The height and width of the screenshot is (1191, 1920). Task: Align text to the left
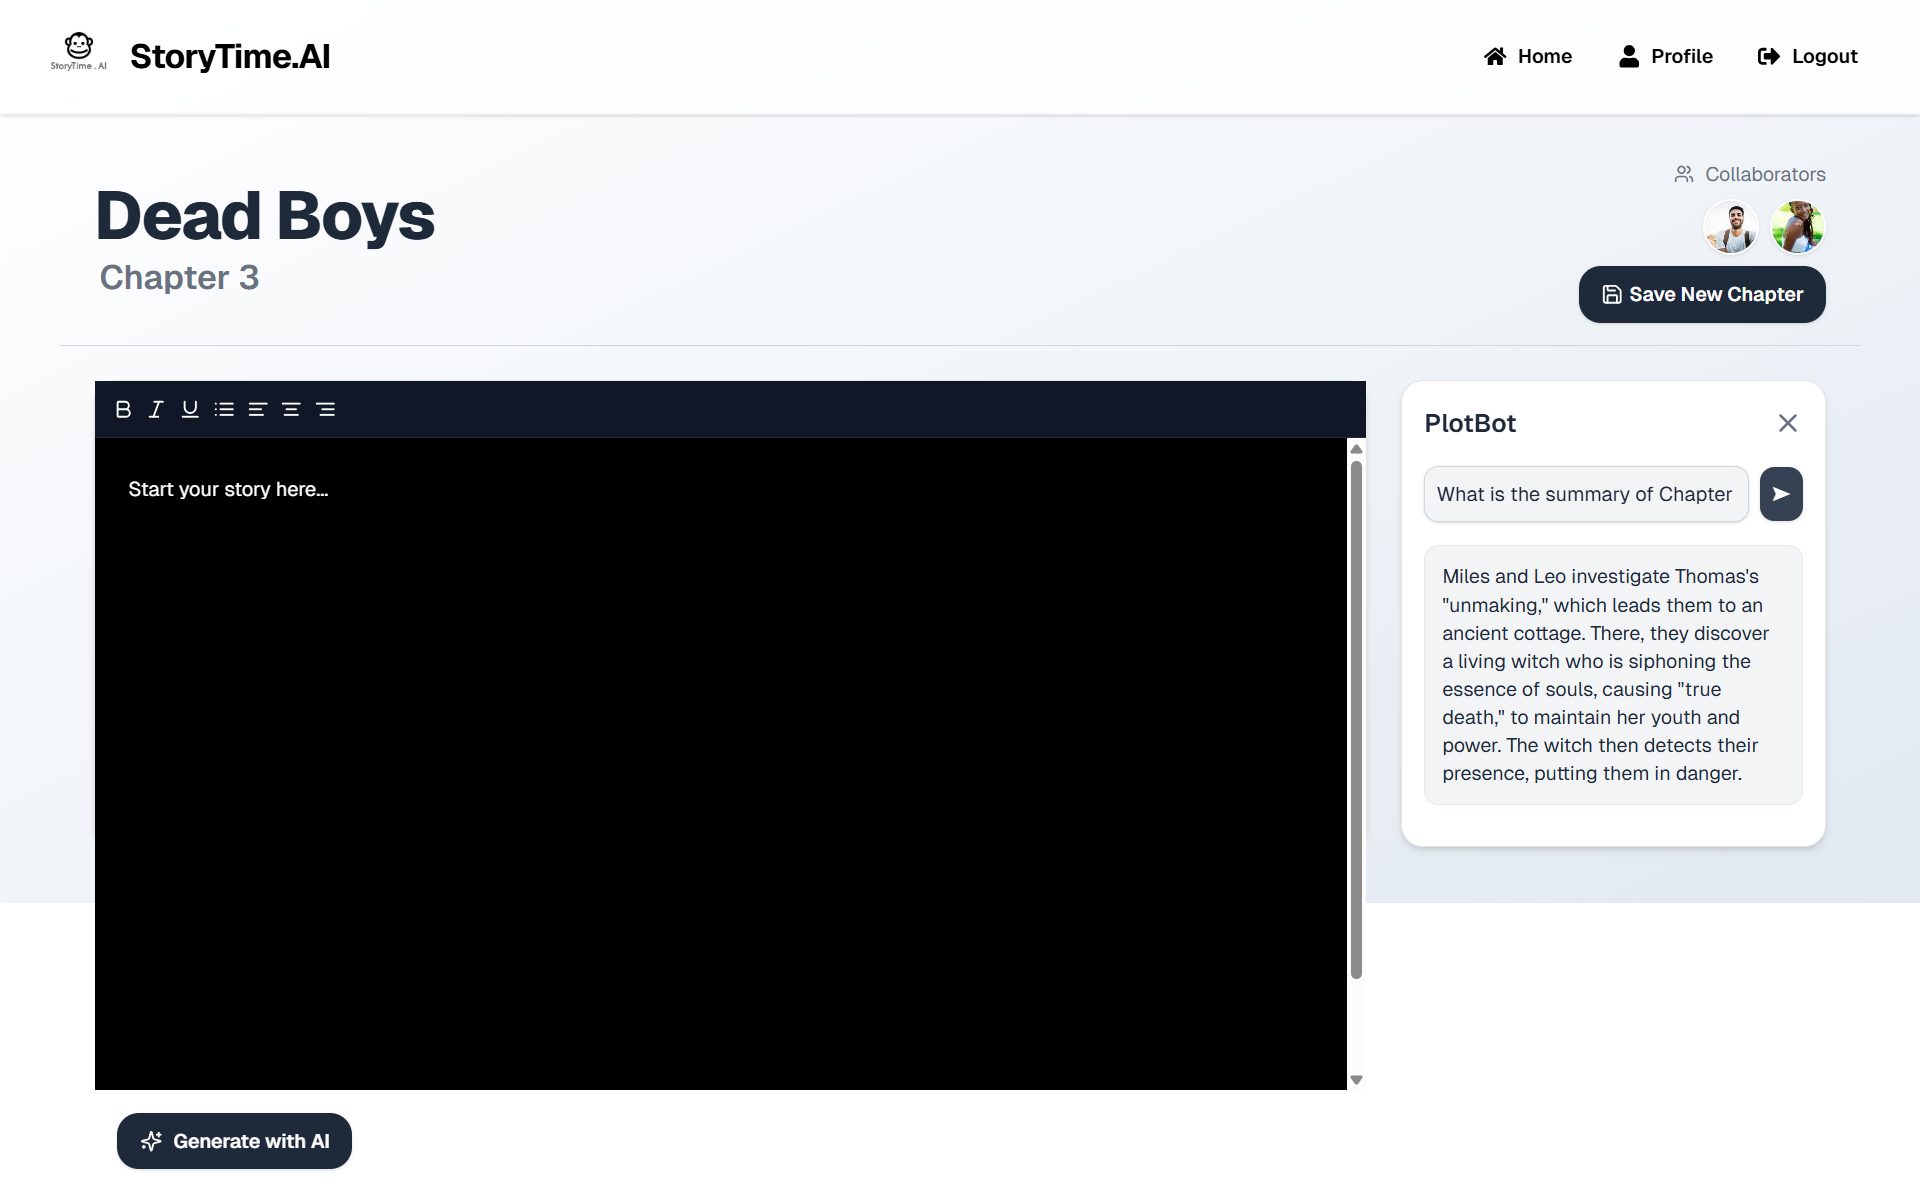(258, 409)
